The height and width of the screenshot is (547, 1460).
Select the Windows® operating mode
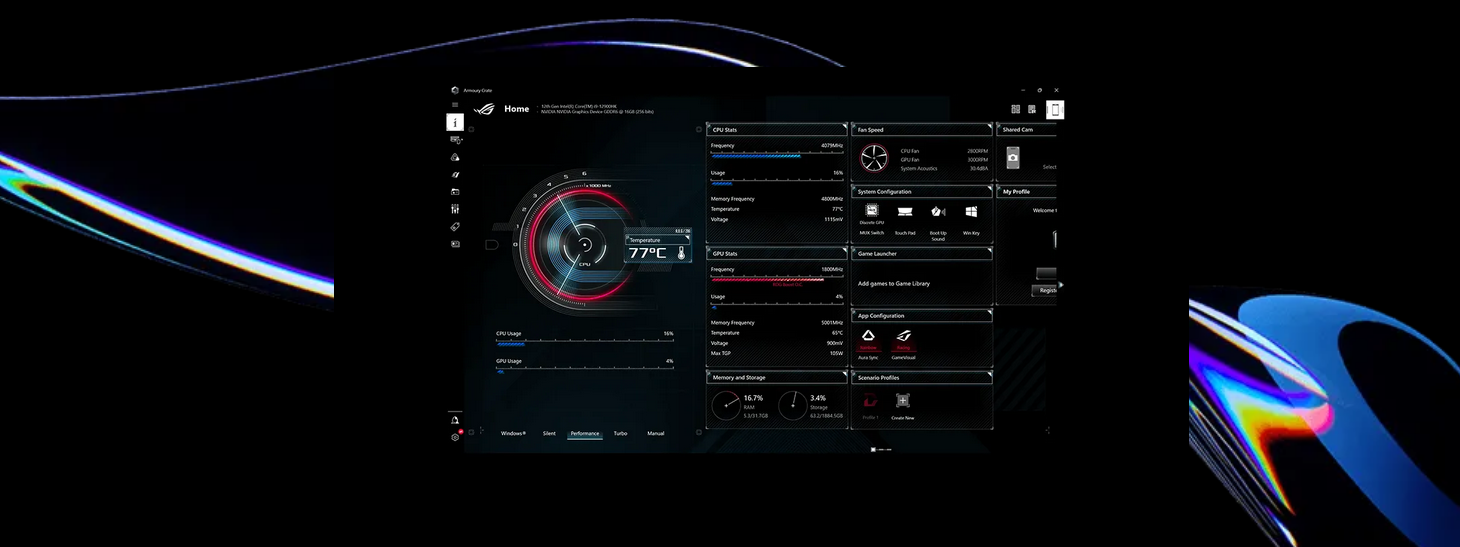pos(513,433)
